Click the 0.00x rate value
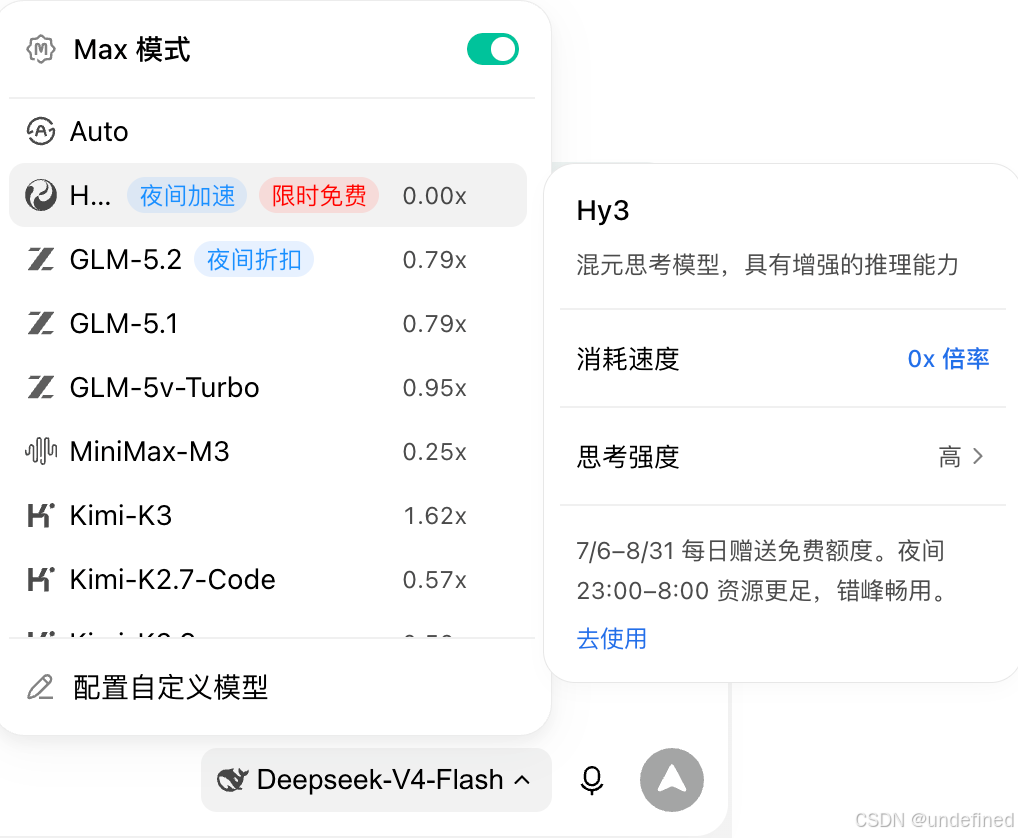 pos(434,195)
